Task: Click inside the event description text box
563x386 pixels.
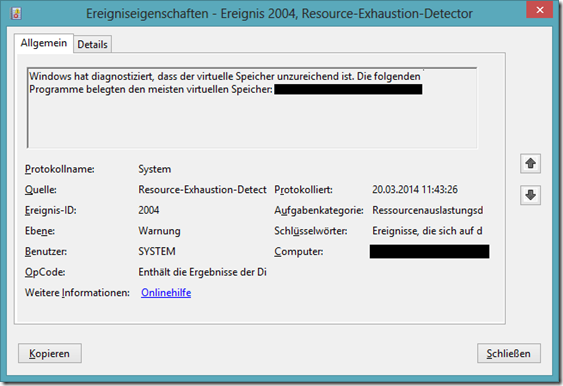Action: tap(252, 108)
